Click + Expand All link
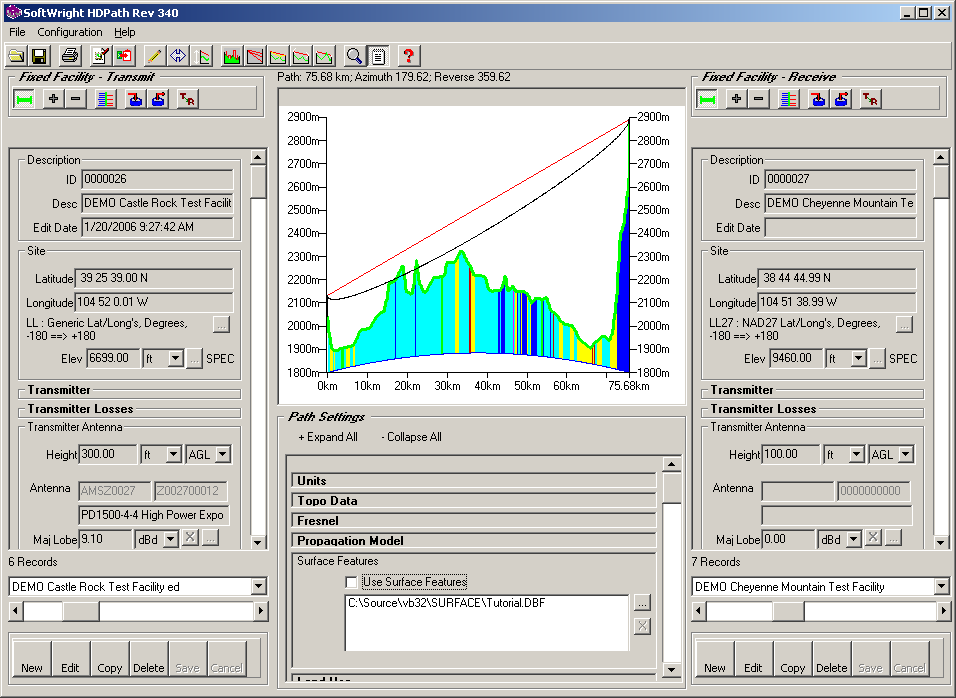 point(328,437)
